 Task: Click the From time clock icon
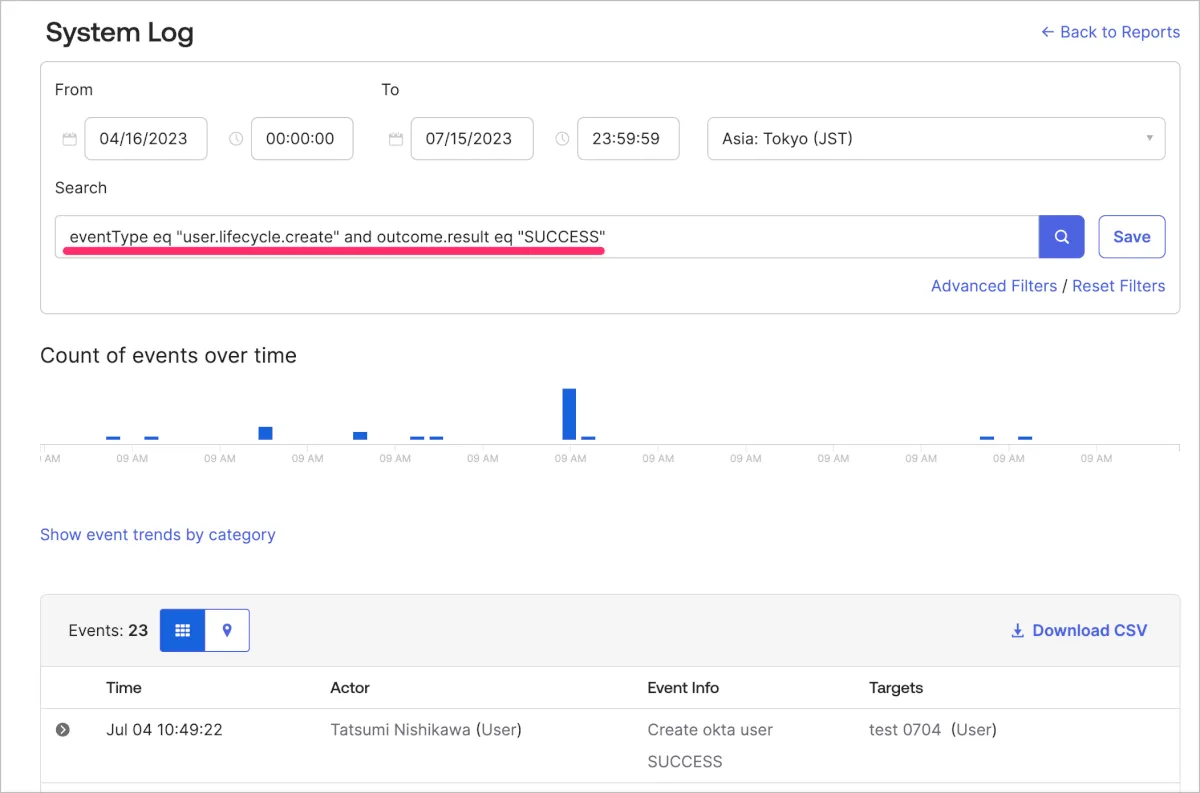pos(236,139)
